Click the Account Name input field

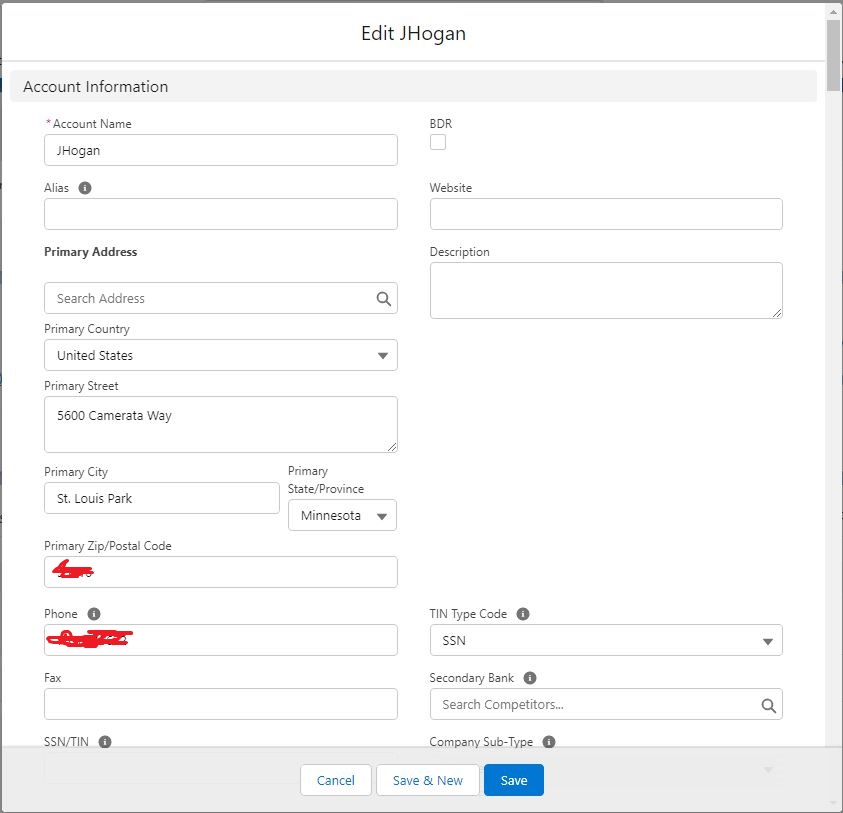(x=220, y=150)
